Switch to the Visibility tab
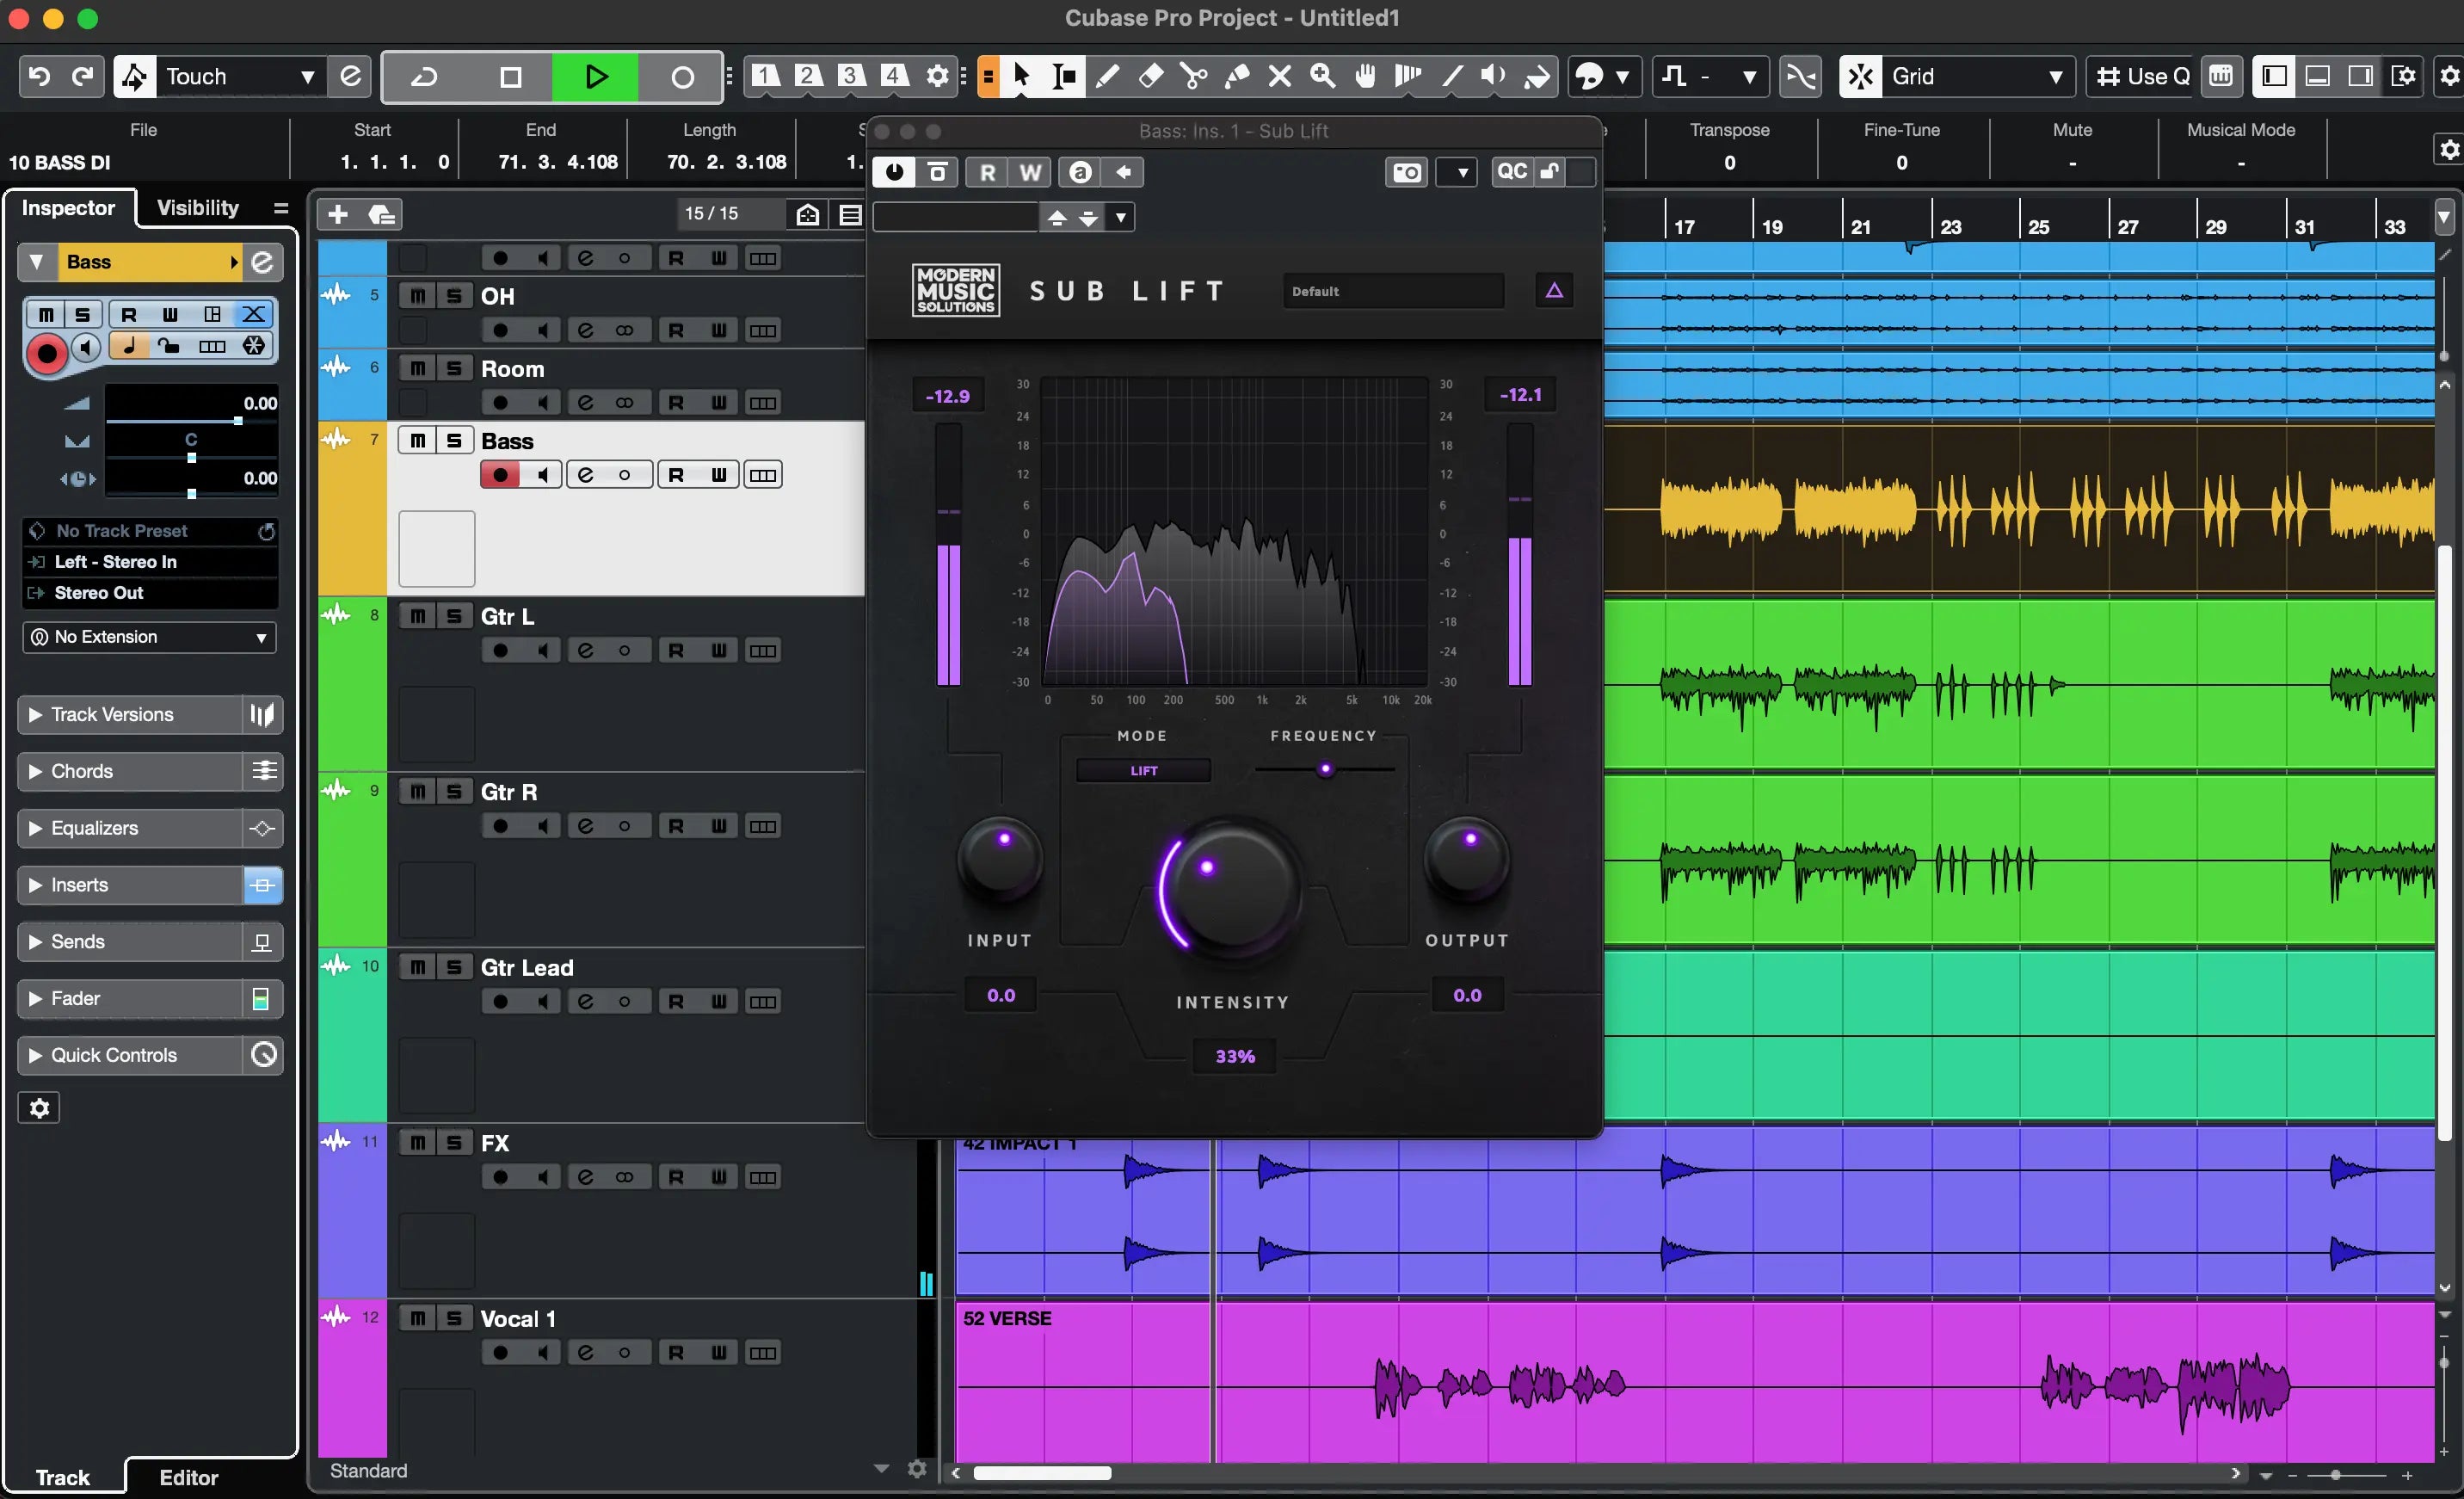This screenshot has width=2464, height=1499. pos(198,208)
